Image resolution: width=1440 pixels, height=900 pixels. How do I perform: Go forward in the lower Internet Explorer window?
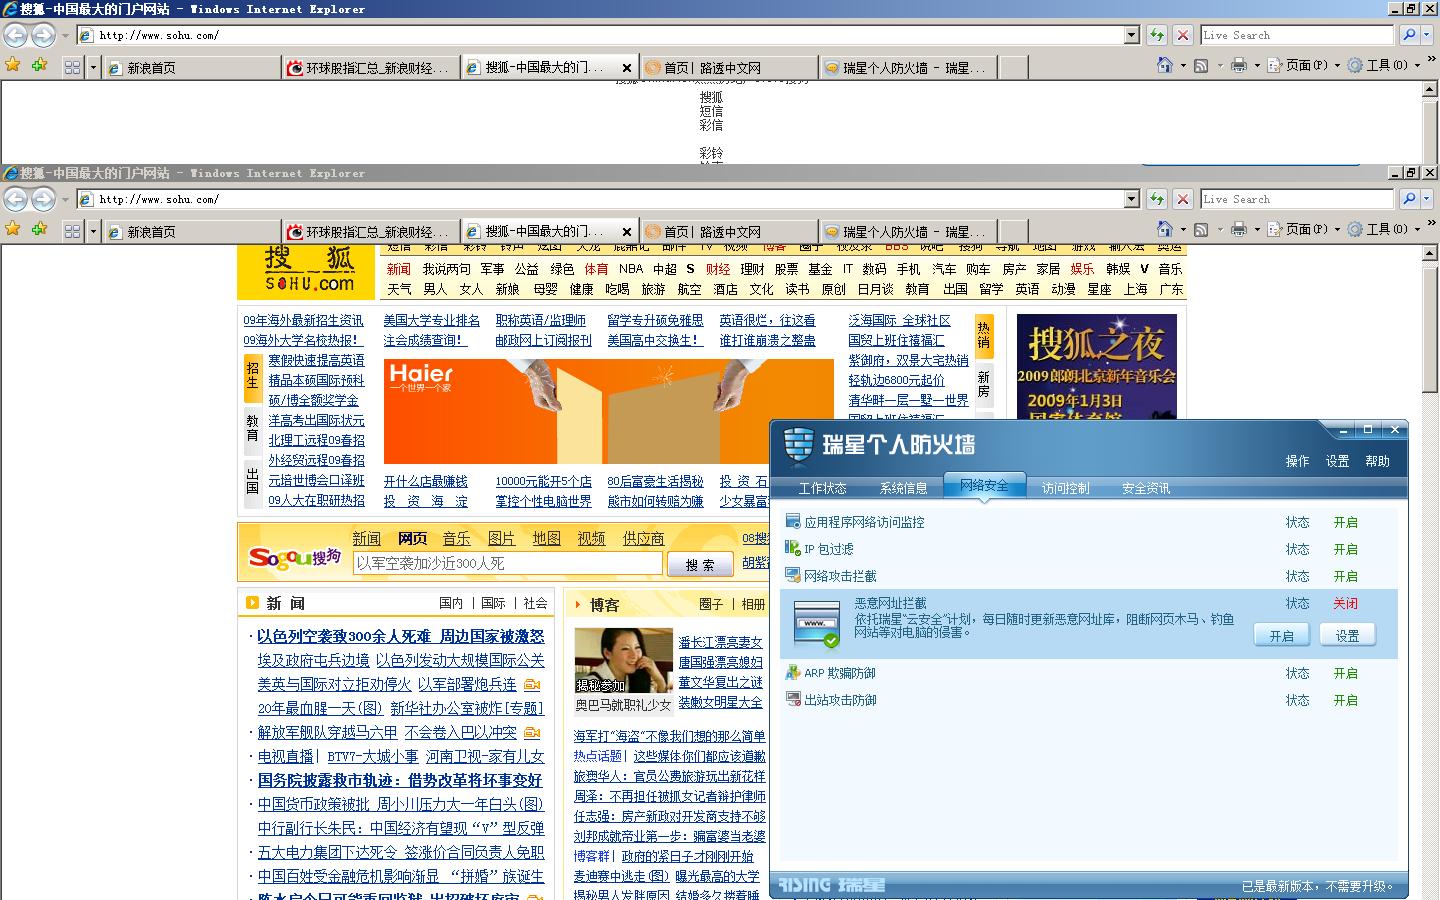[x=43, y=199]
